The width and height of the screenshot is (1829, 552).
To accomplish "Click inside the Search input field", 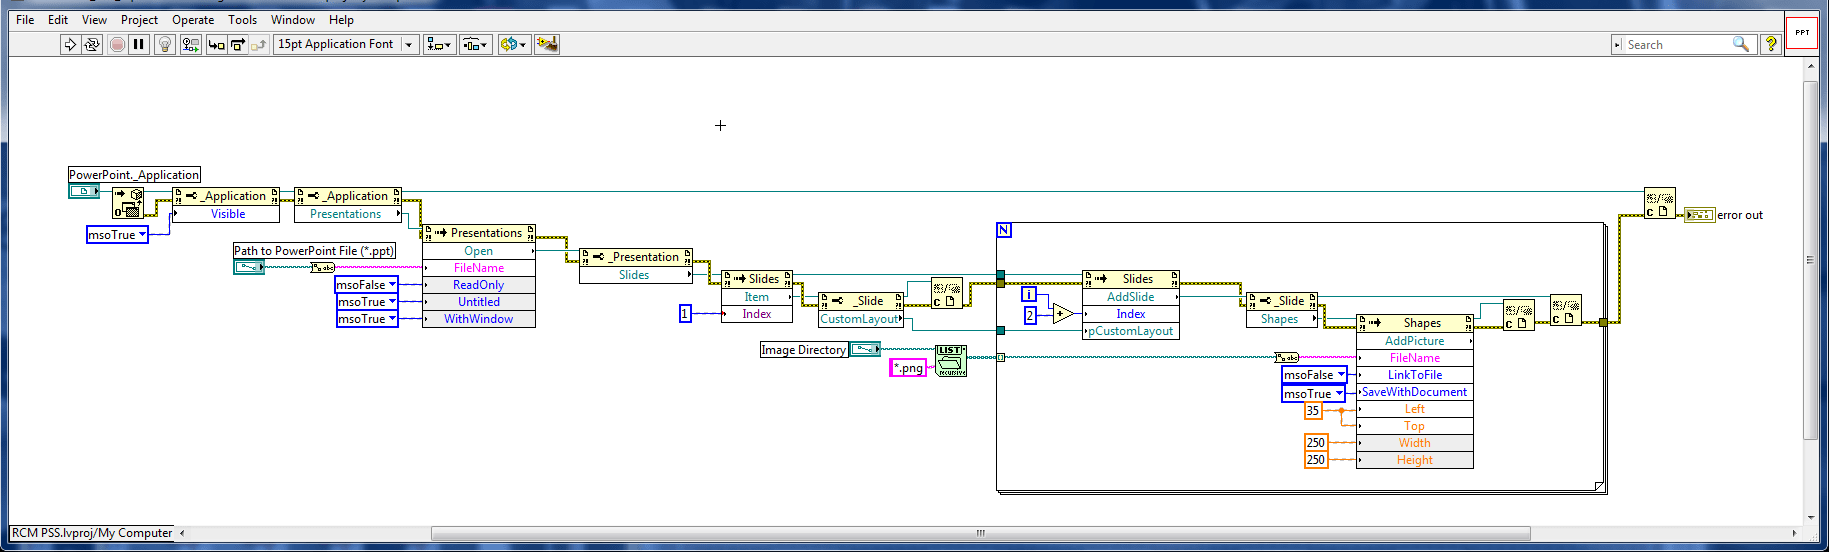I will point(1677,44).
